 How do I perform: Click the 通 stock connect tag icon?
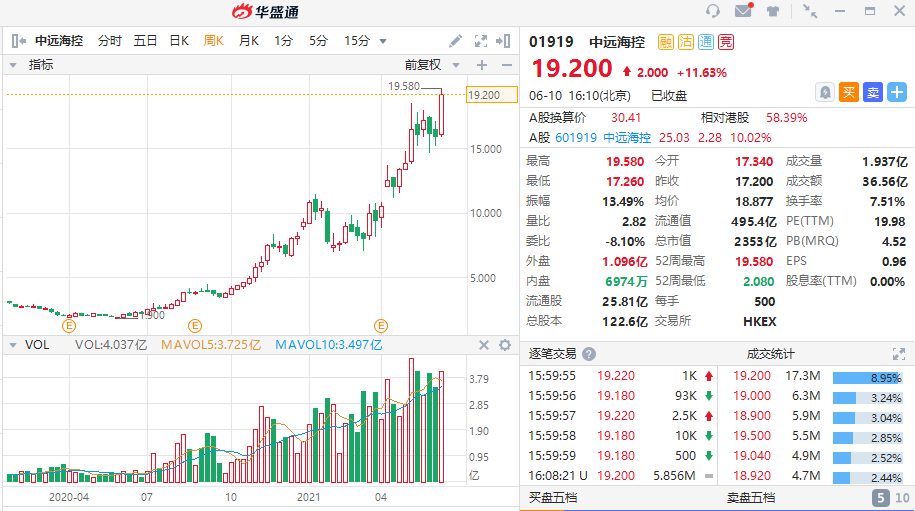pyautogui.click(x=706, y=42)
